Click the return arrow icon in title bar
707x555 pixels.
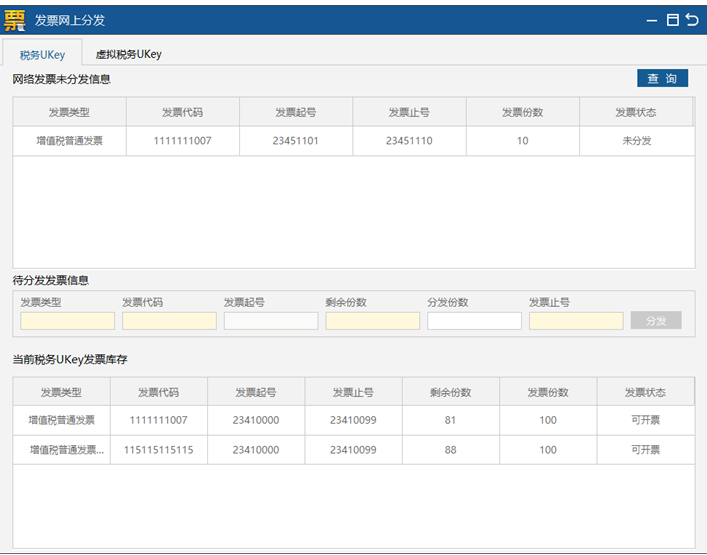click(692, 20)
